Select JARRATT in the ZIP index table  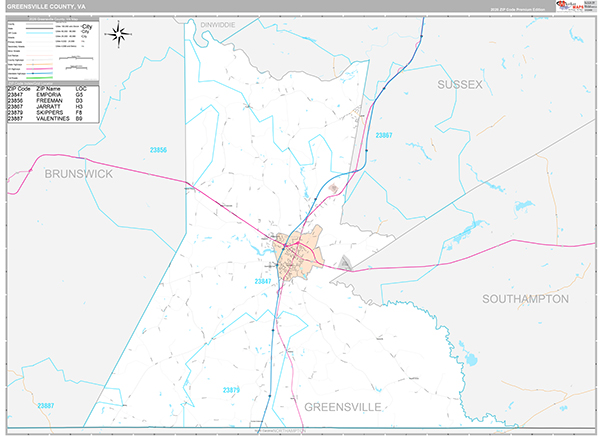(x=48, y=107)
